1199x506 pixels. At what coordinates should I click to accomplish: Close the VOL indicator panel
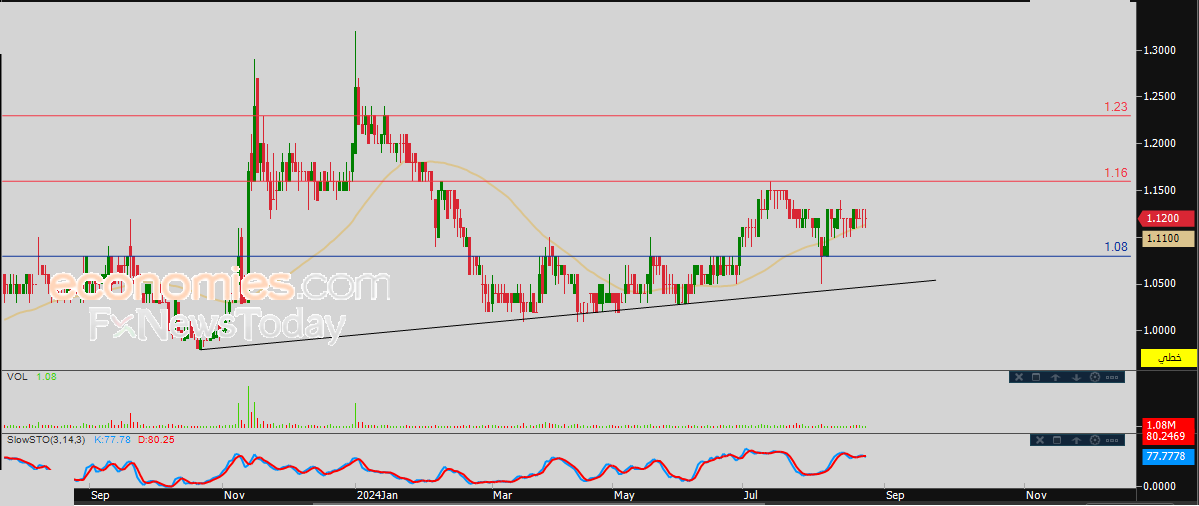point(1019,377)
